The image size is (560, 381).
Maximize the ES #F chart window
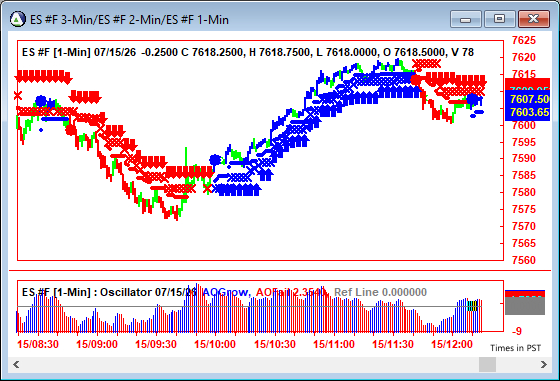[x=499, y=19]
